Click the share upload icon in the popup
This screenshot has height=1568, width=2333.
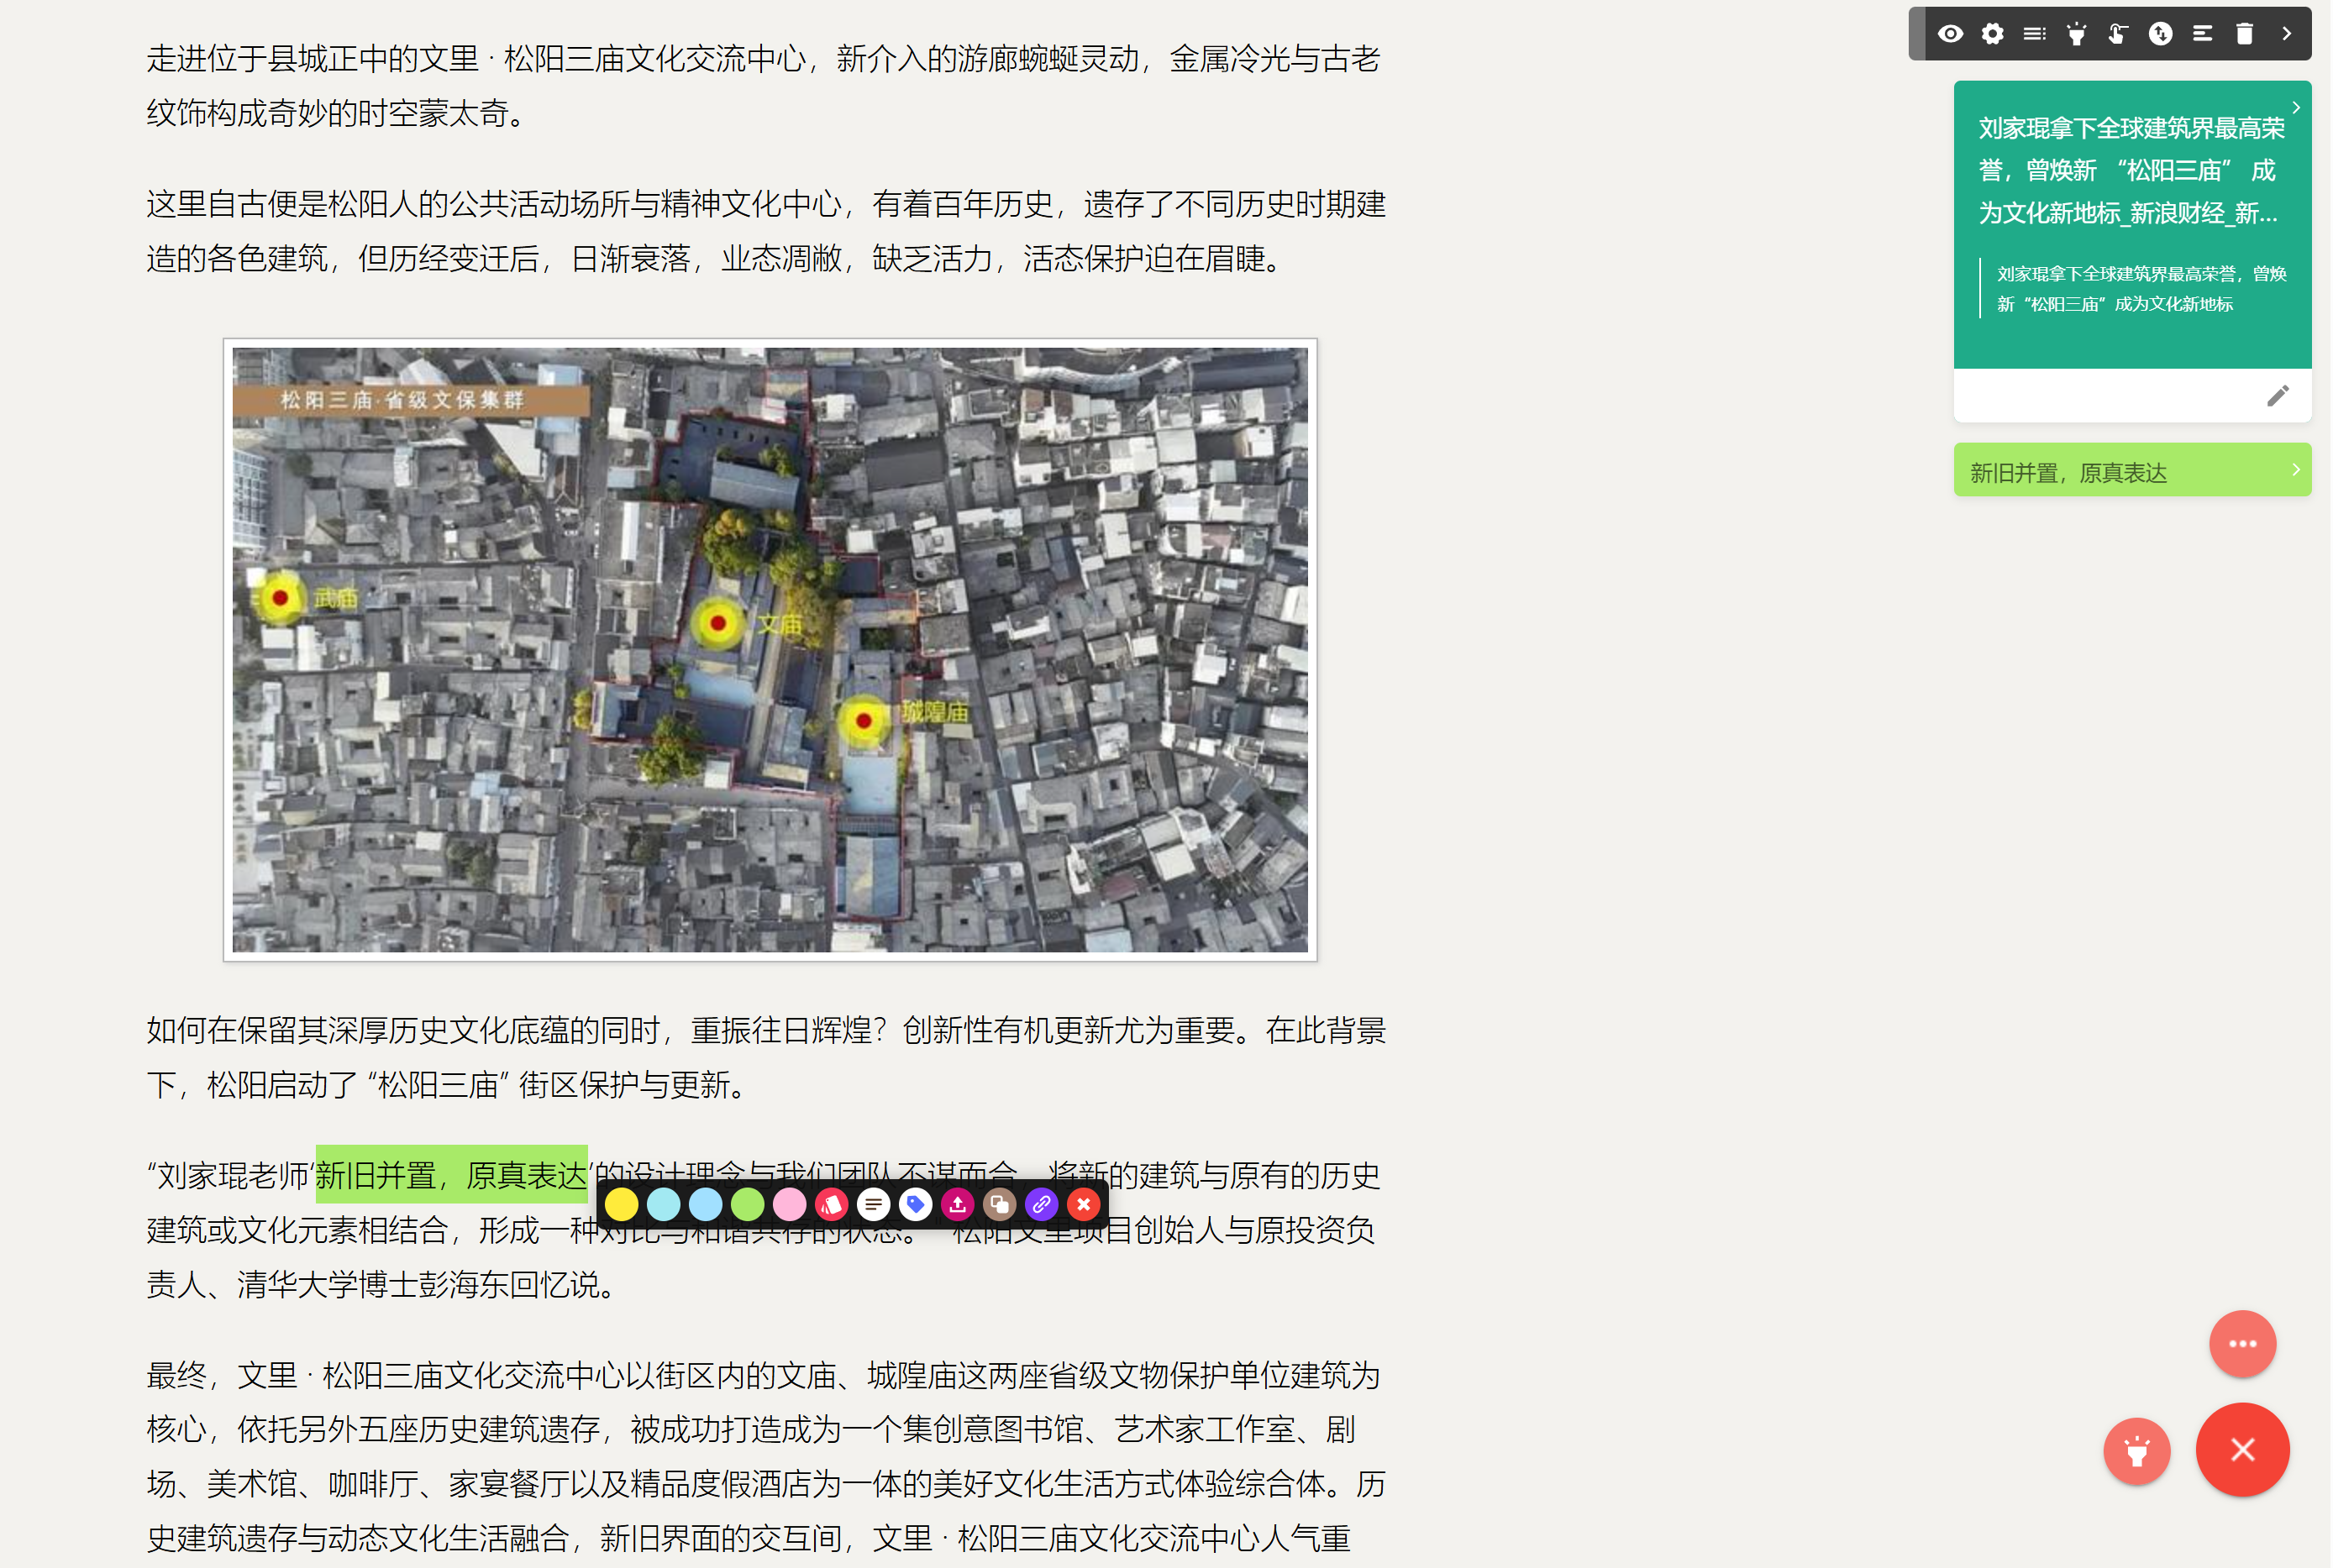tap(958, 1205)
